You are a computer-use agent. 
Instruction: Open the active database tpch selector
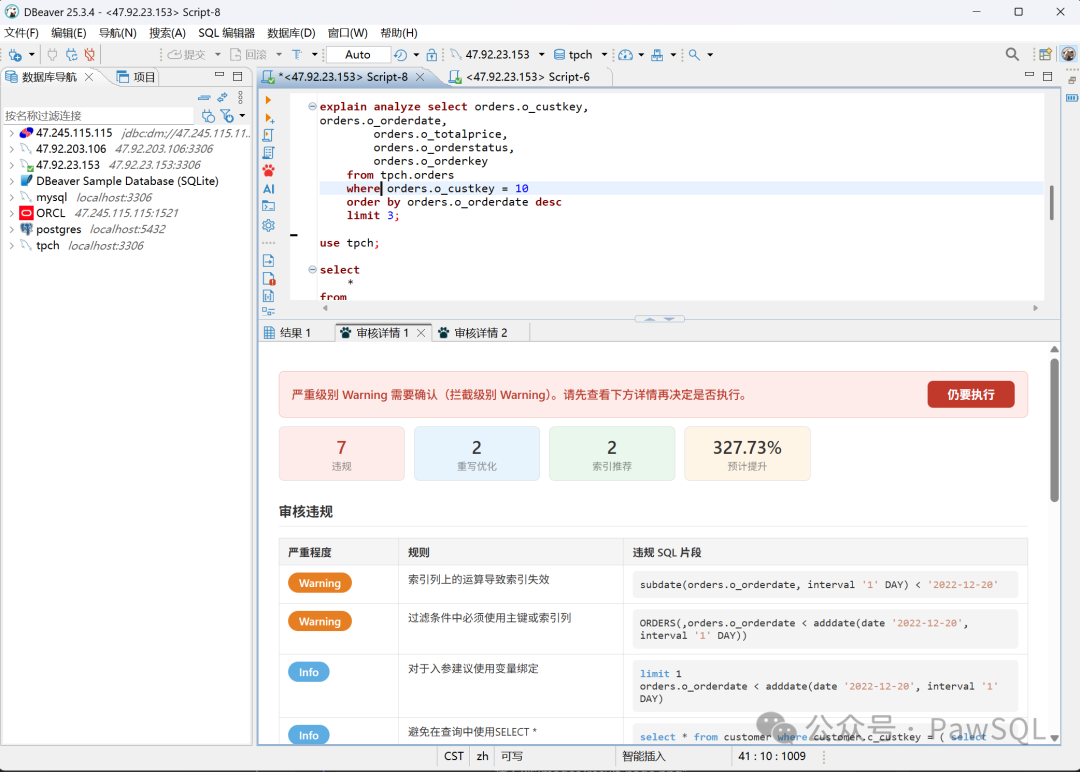581,54
